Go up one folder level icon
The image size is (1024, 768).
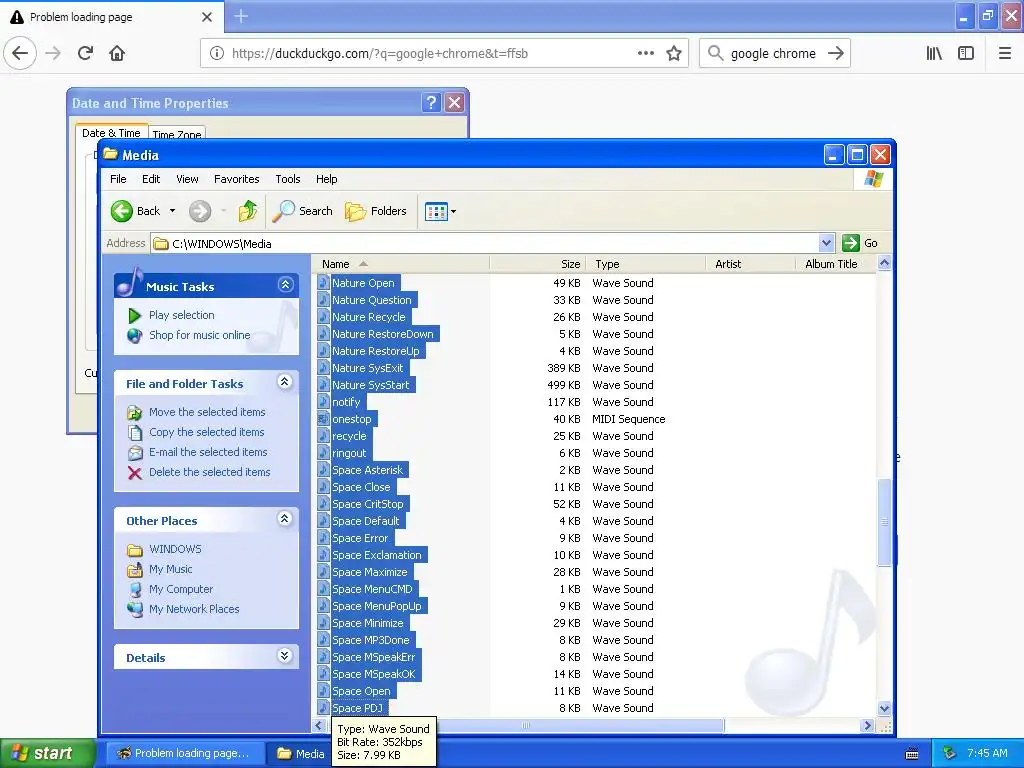(x=248, y=211)
